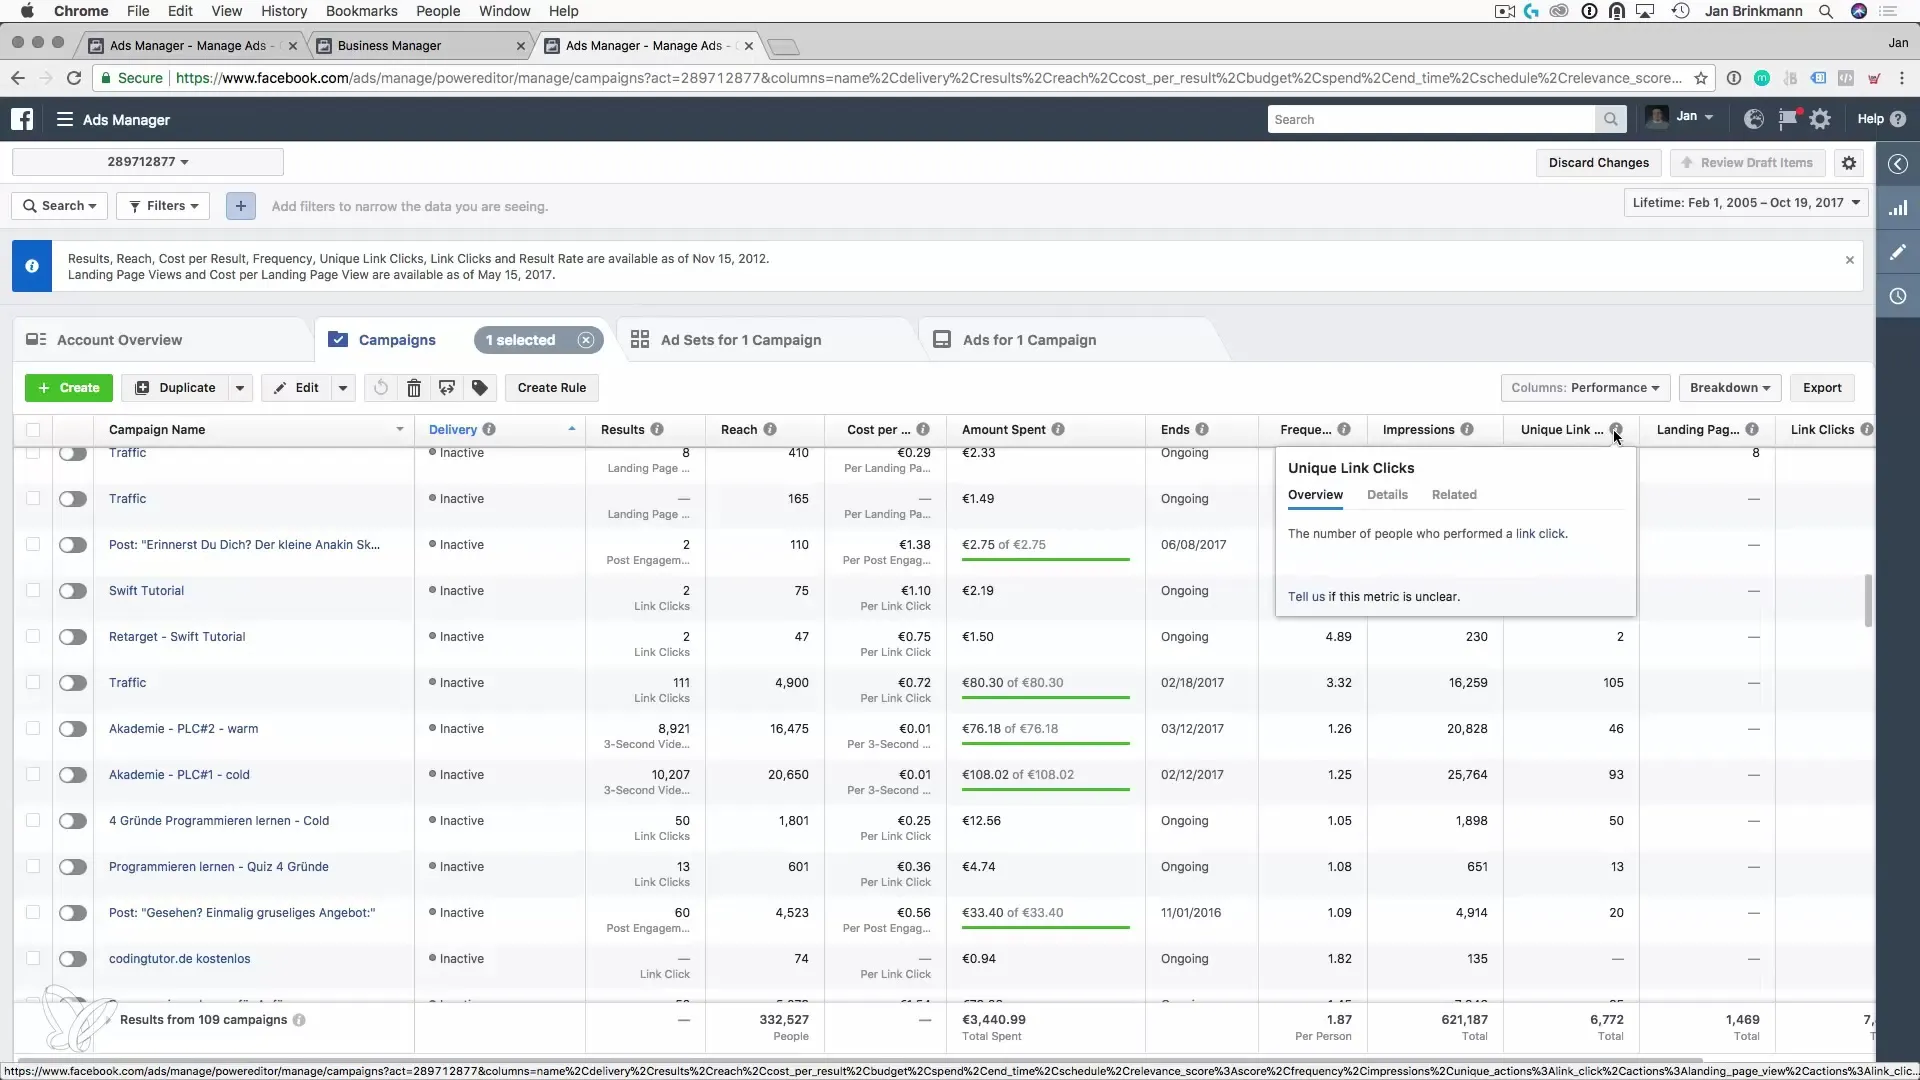Click info icon next to Reach column
1920x1080 pixels.
(x=770, y=429)
